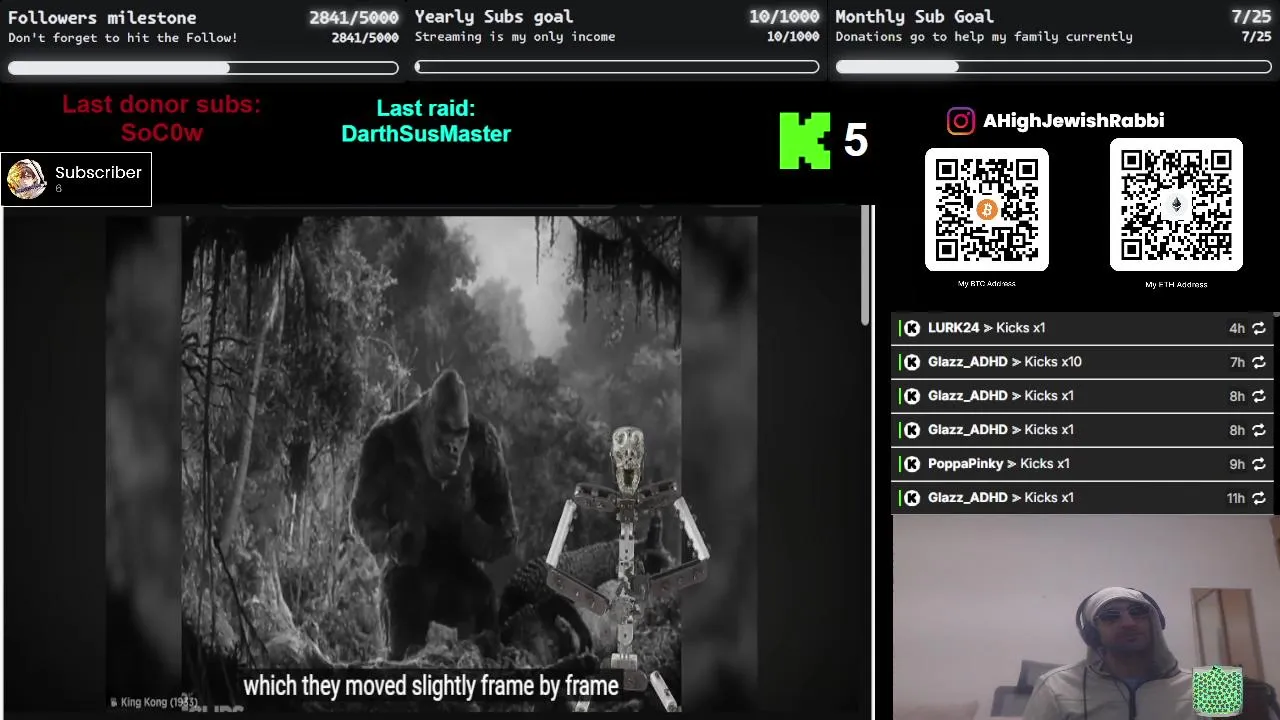Viewport: 1280px width, 720px height.
Task: Click the Subscriber badge avatar
Action: pos(26,180)
